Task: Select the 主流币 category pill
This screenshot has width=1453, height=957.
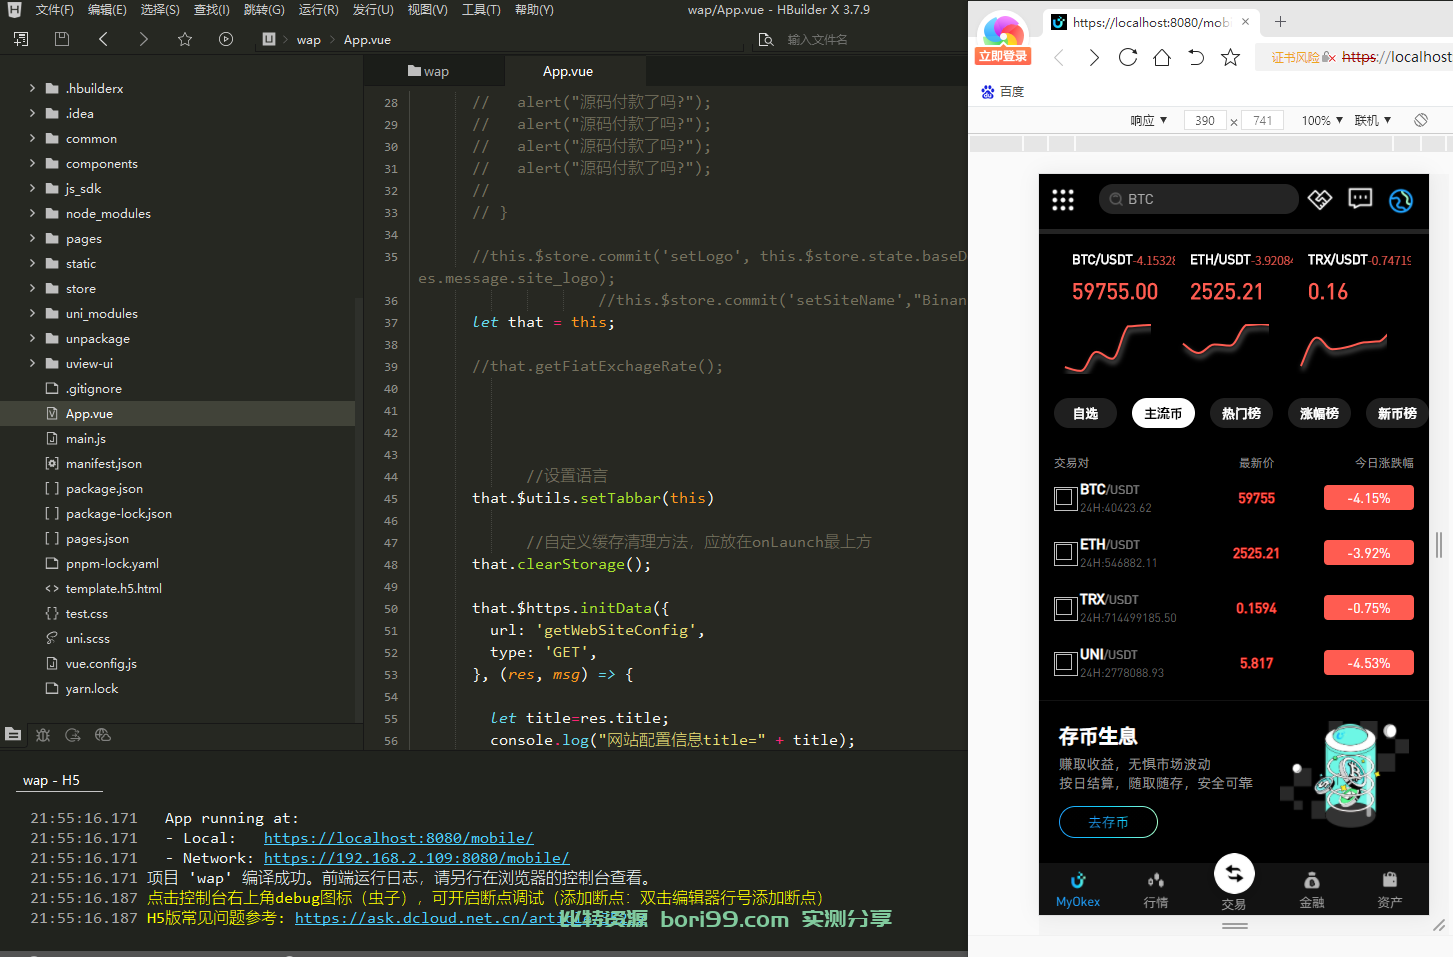Action: (x=1163, y=413)
